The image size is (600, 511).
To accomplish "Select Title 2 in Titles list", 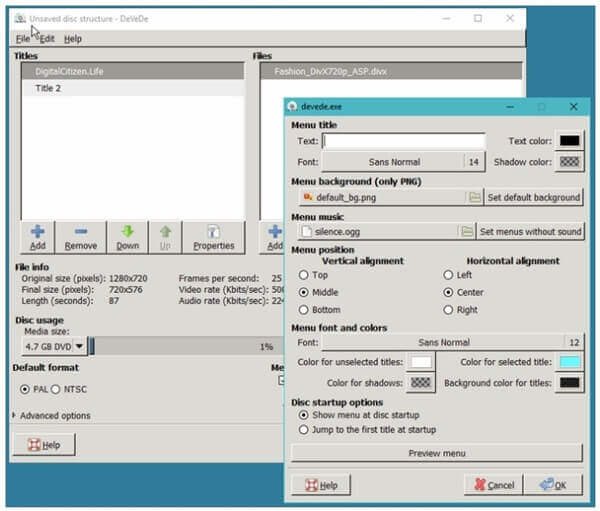I will 133,88.
